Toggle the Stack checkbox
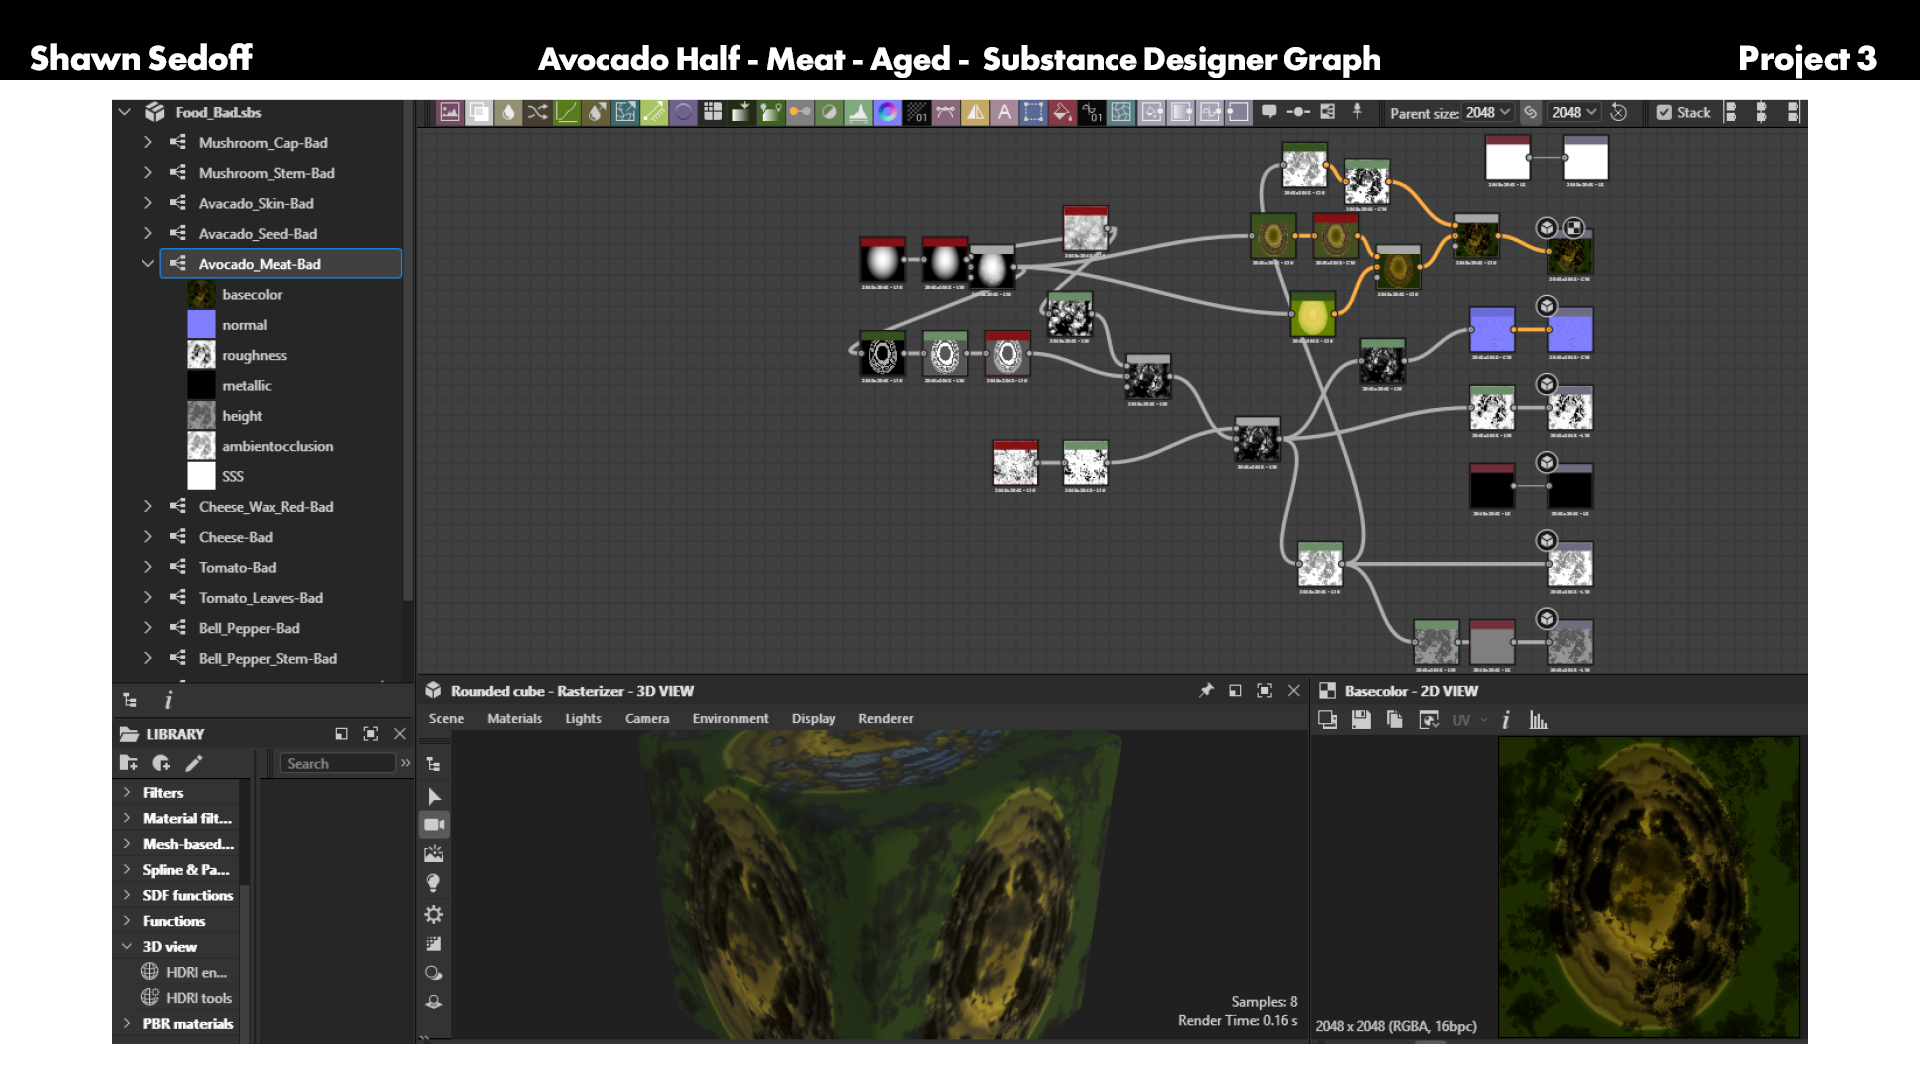The width and height of the screenshot is (1920, 1080). (1664, 112)
